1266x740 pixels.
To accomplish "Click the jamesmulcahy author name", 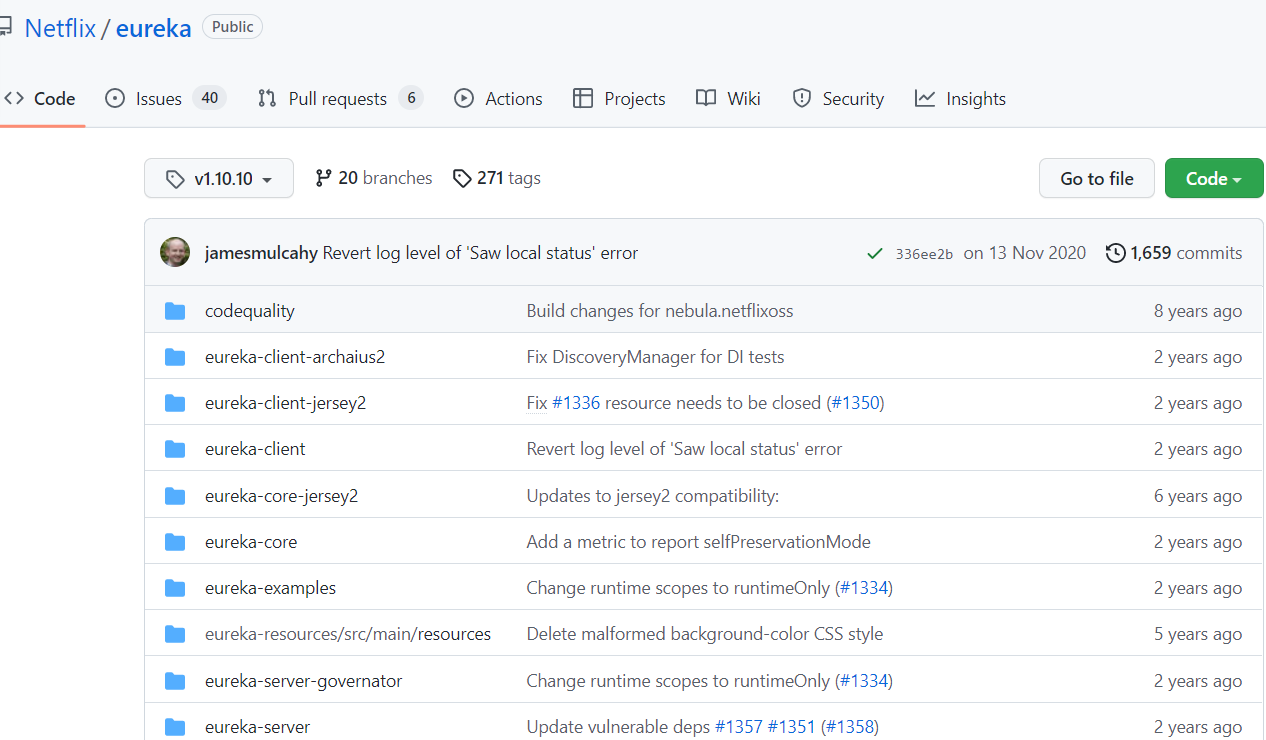I will [261, 253].
